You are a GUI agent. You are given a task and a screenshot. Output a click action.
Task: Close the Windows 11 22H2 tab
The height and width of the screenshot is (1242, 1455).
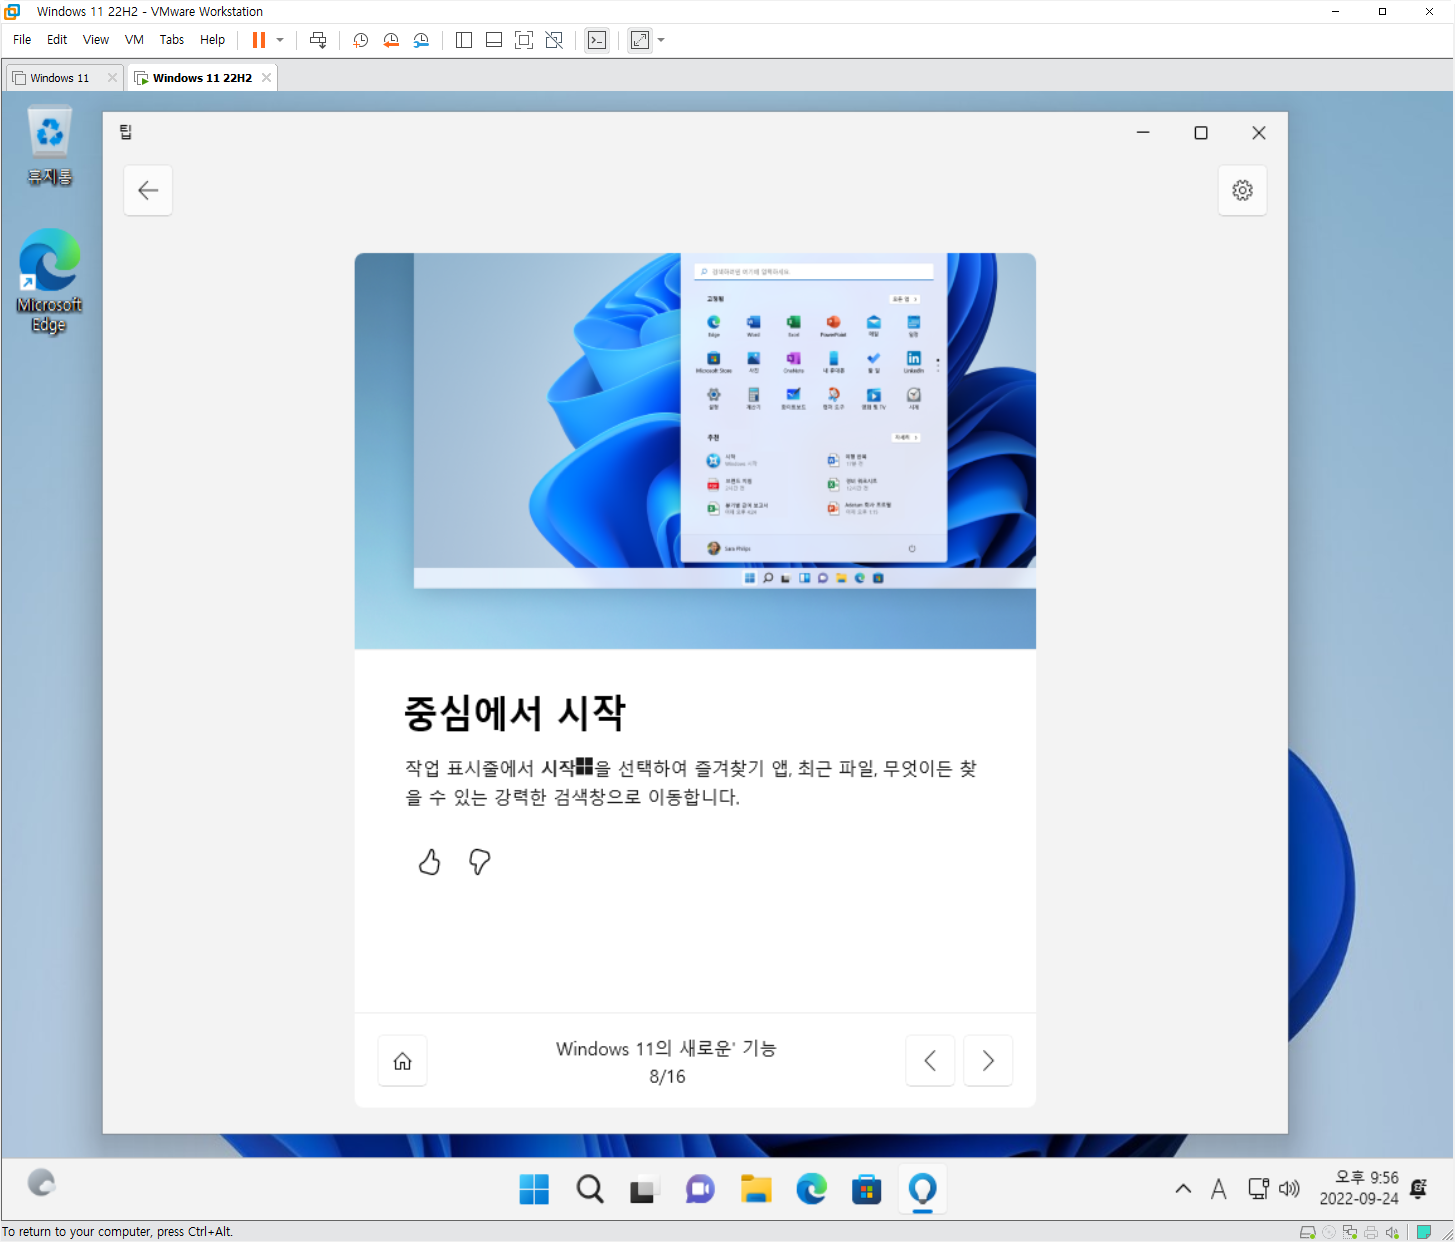tap(266, 78)
